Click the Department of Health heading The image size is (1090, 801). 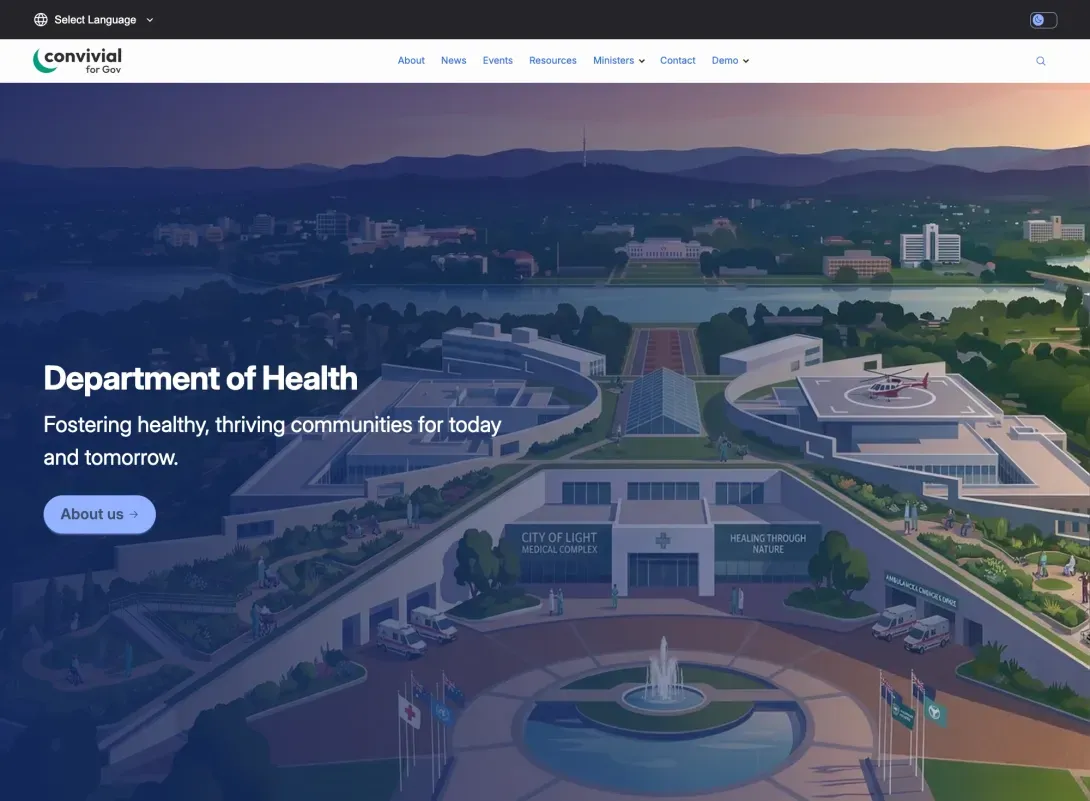pyautogui.click(x=200, y=378)
